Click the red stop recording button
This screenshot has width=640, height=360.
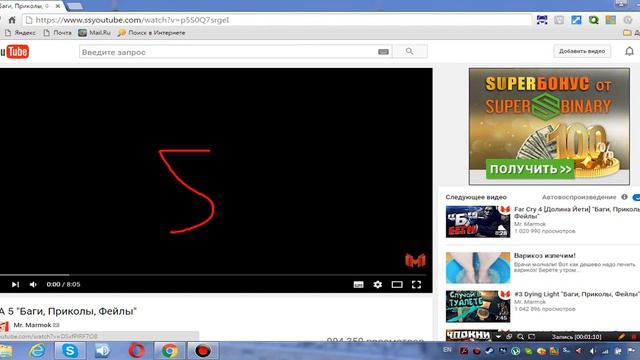634,337
